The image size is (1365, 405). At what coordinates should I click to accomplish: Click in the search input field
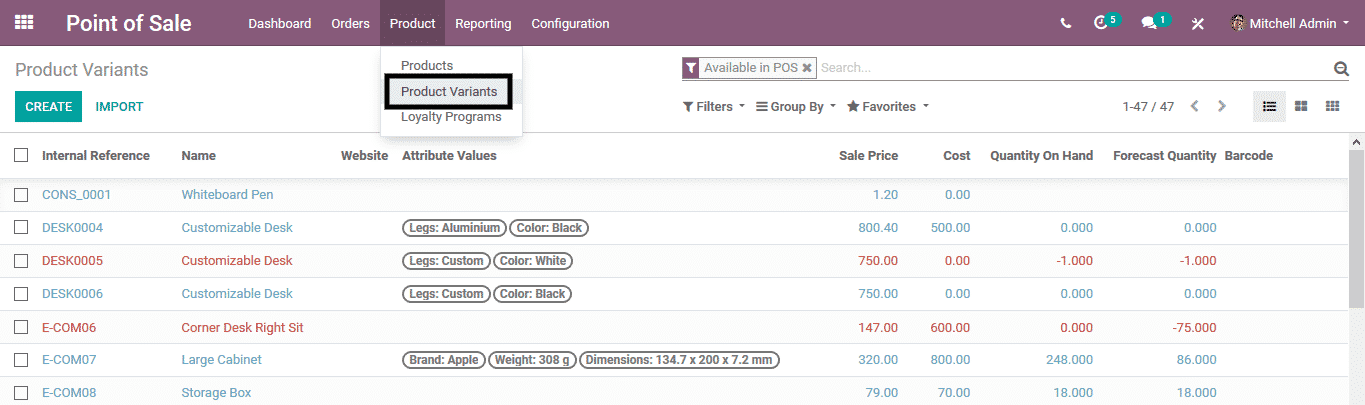click(x=1070, y=68)
